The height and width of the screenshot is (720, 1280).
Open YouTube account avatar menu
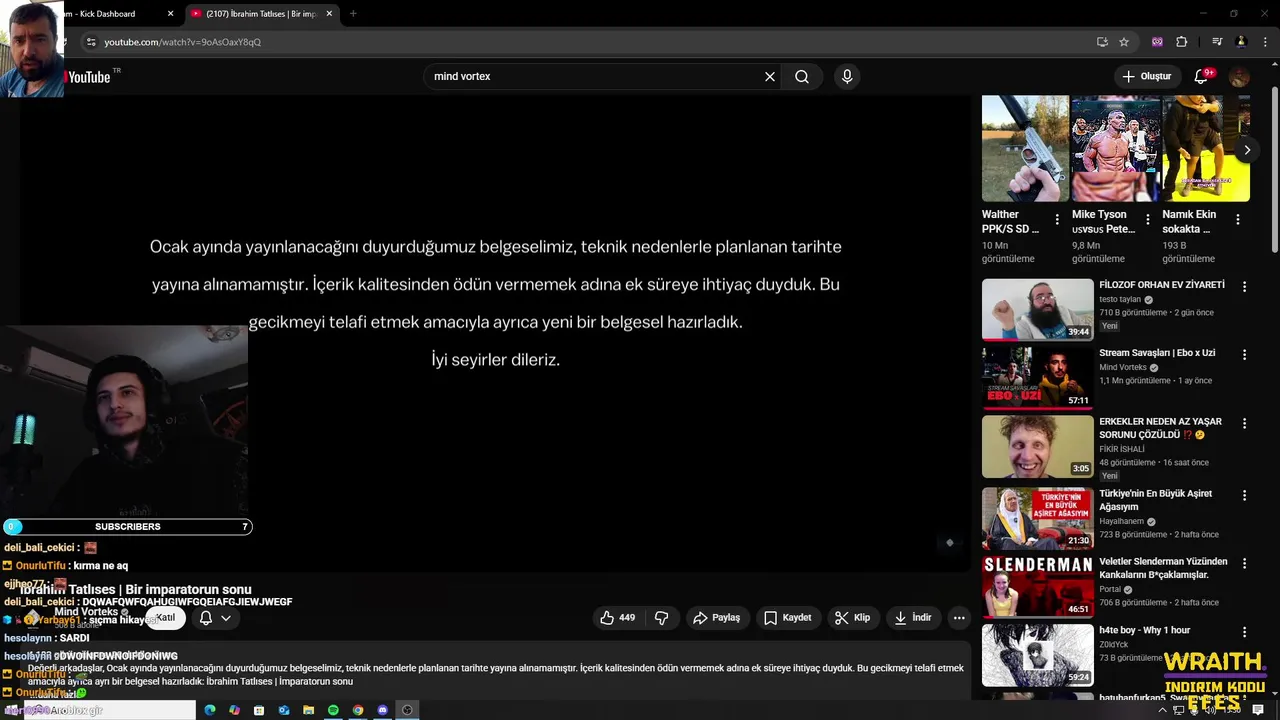point(1239,77)
